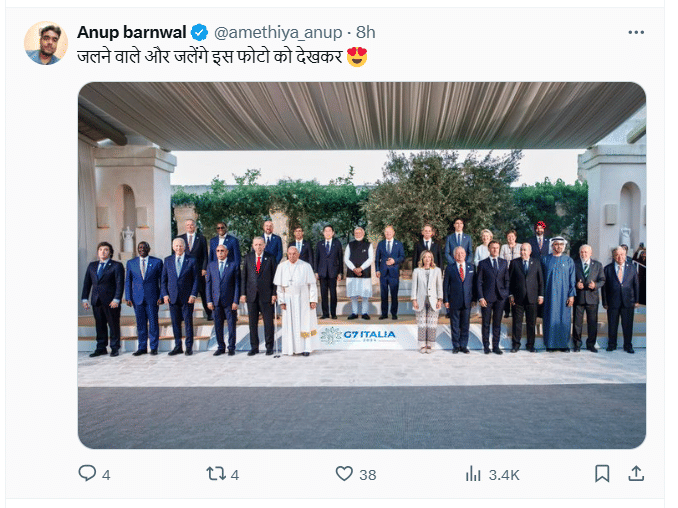The image size is (678, 508).
Task: Click the Hindi post text
Action: pyautogui.click(x=210, y=57)
